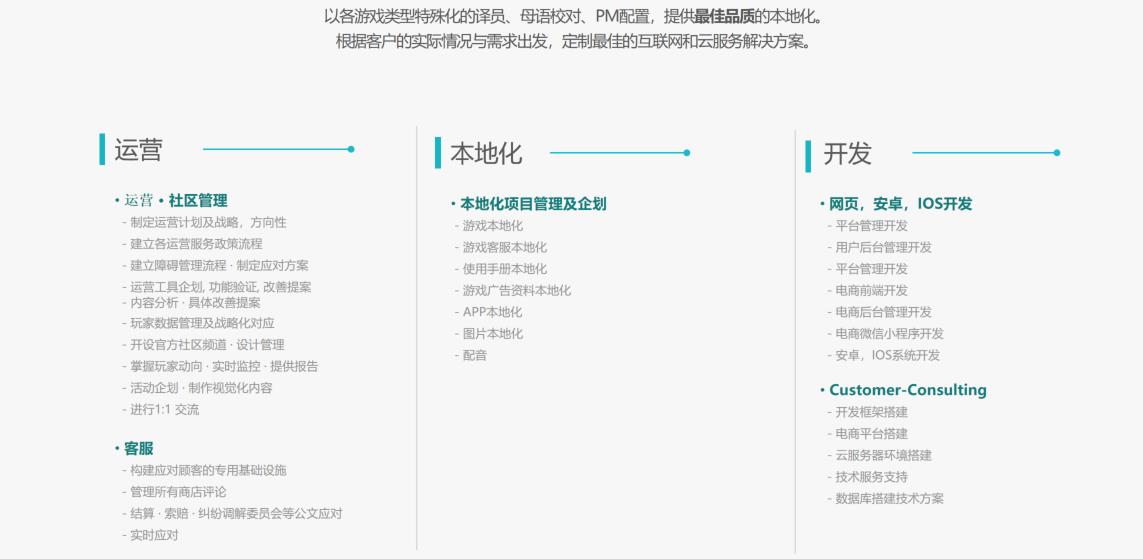The width and height of the screenshot is (1143, 559).
Task: Click the 数据库搭建技术方案 item
Action: click(889, 498)
